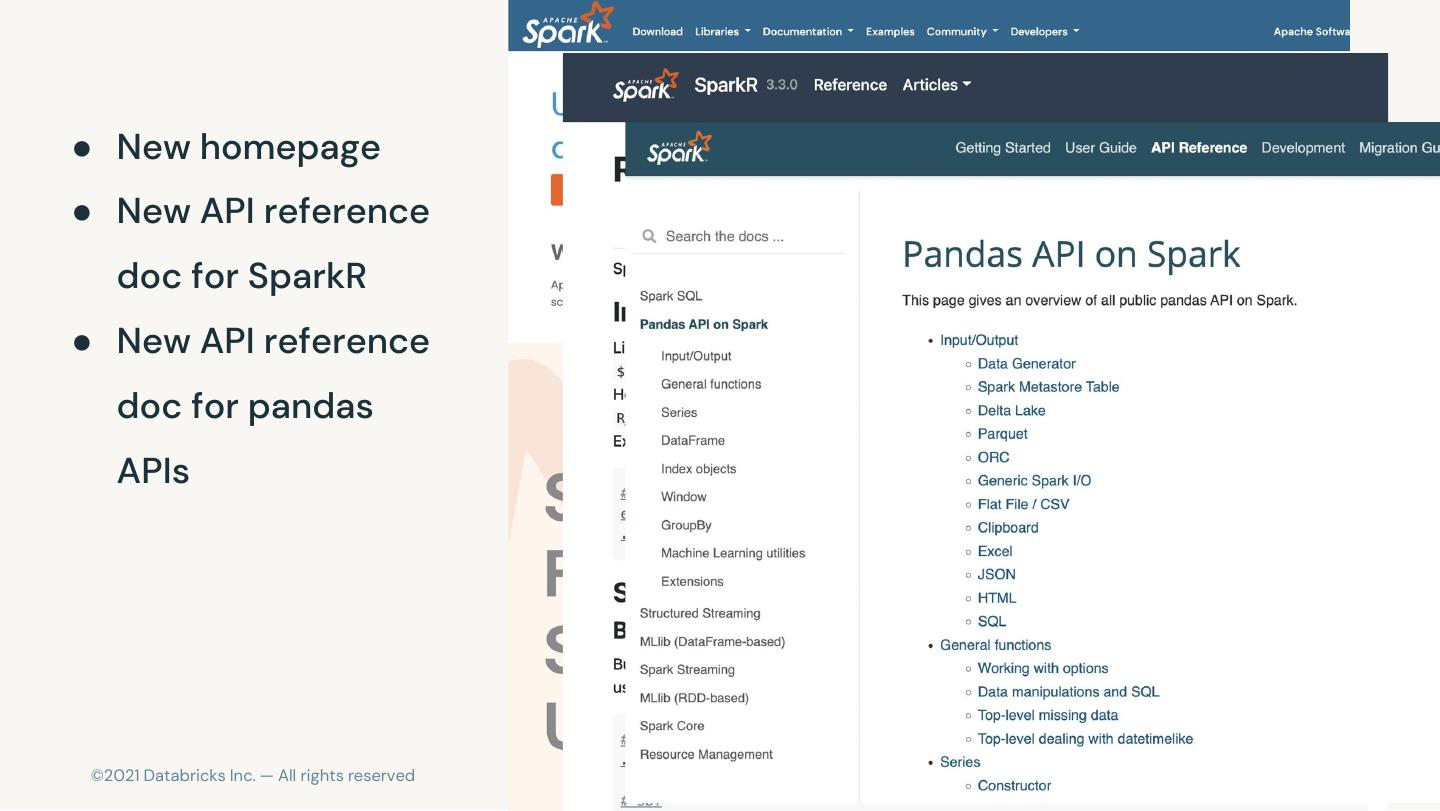
Task: Open Extensions in the sidebar
Action: click(x=692, y=581)
